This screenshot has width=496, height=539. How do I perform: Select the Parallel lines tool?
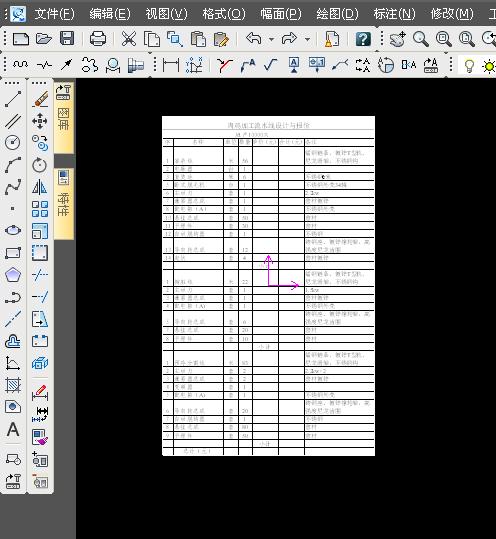[13, 121]
